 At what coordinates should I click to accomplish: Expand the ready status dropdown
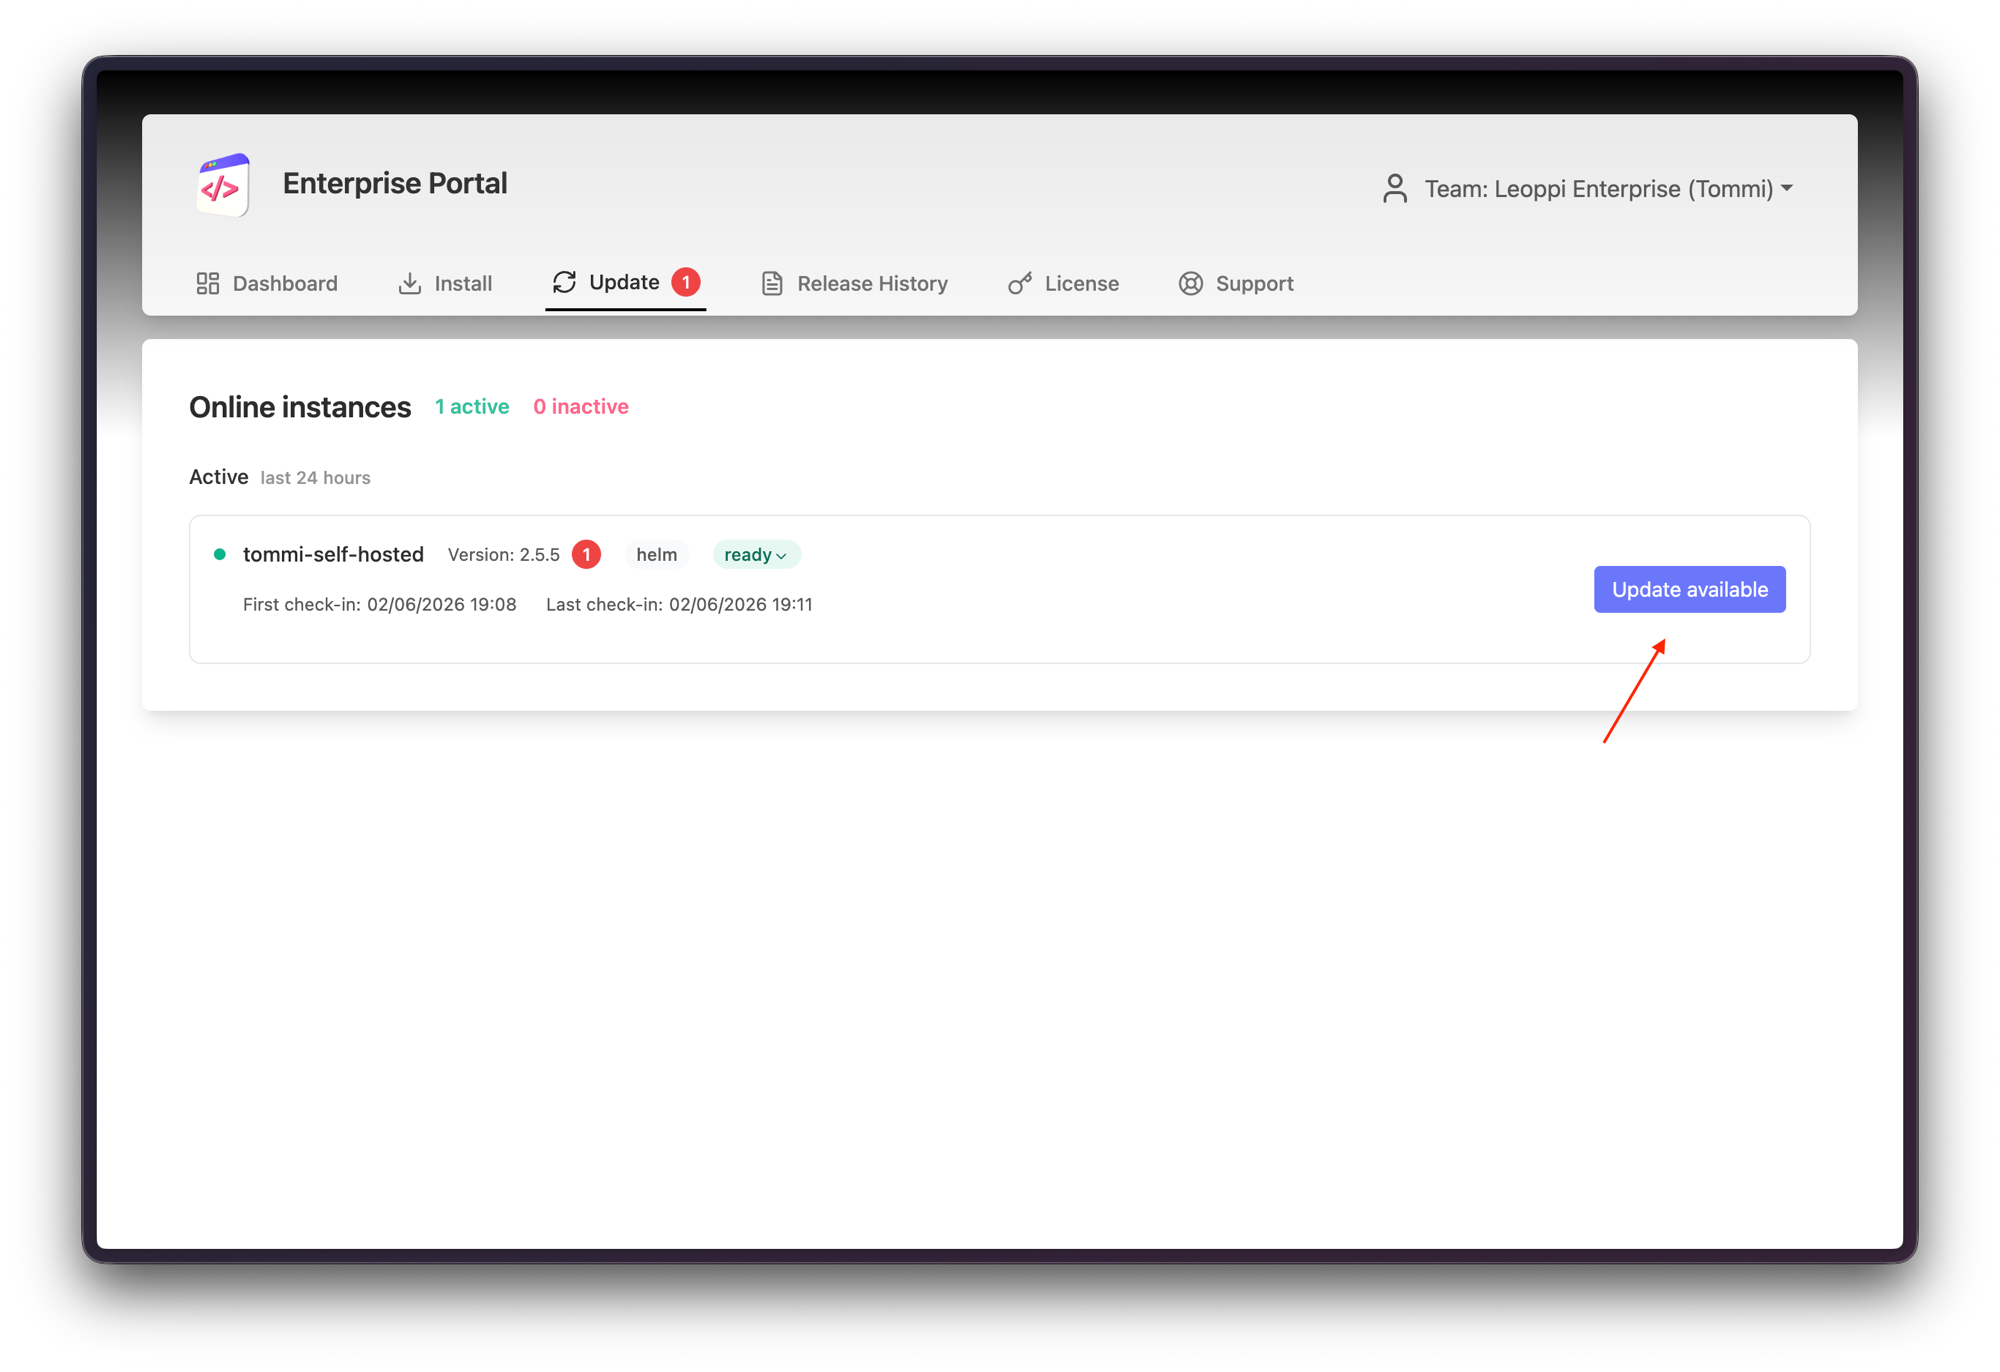756,555
